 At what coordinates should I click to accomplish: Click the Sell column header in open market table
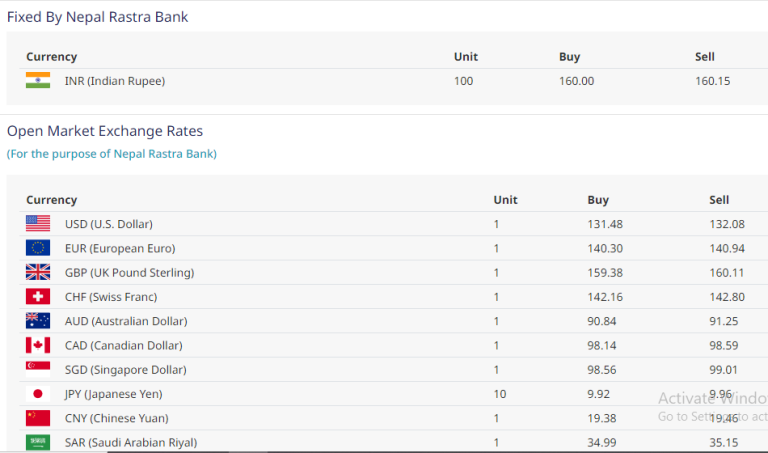coord(719,200)
